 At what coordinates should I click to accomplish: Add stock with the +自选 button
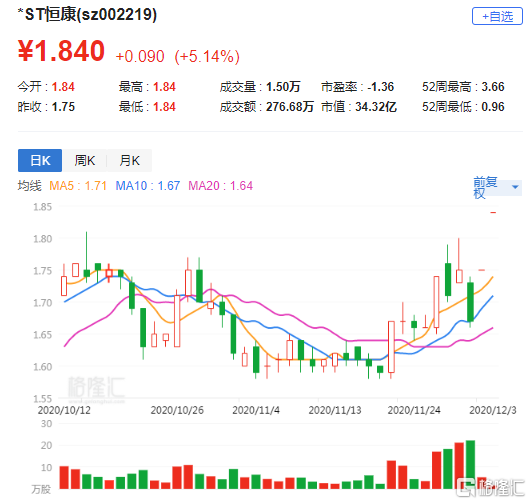497,16
